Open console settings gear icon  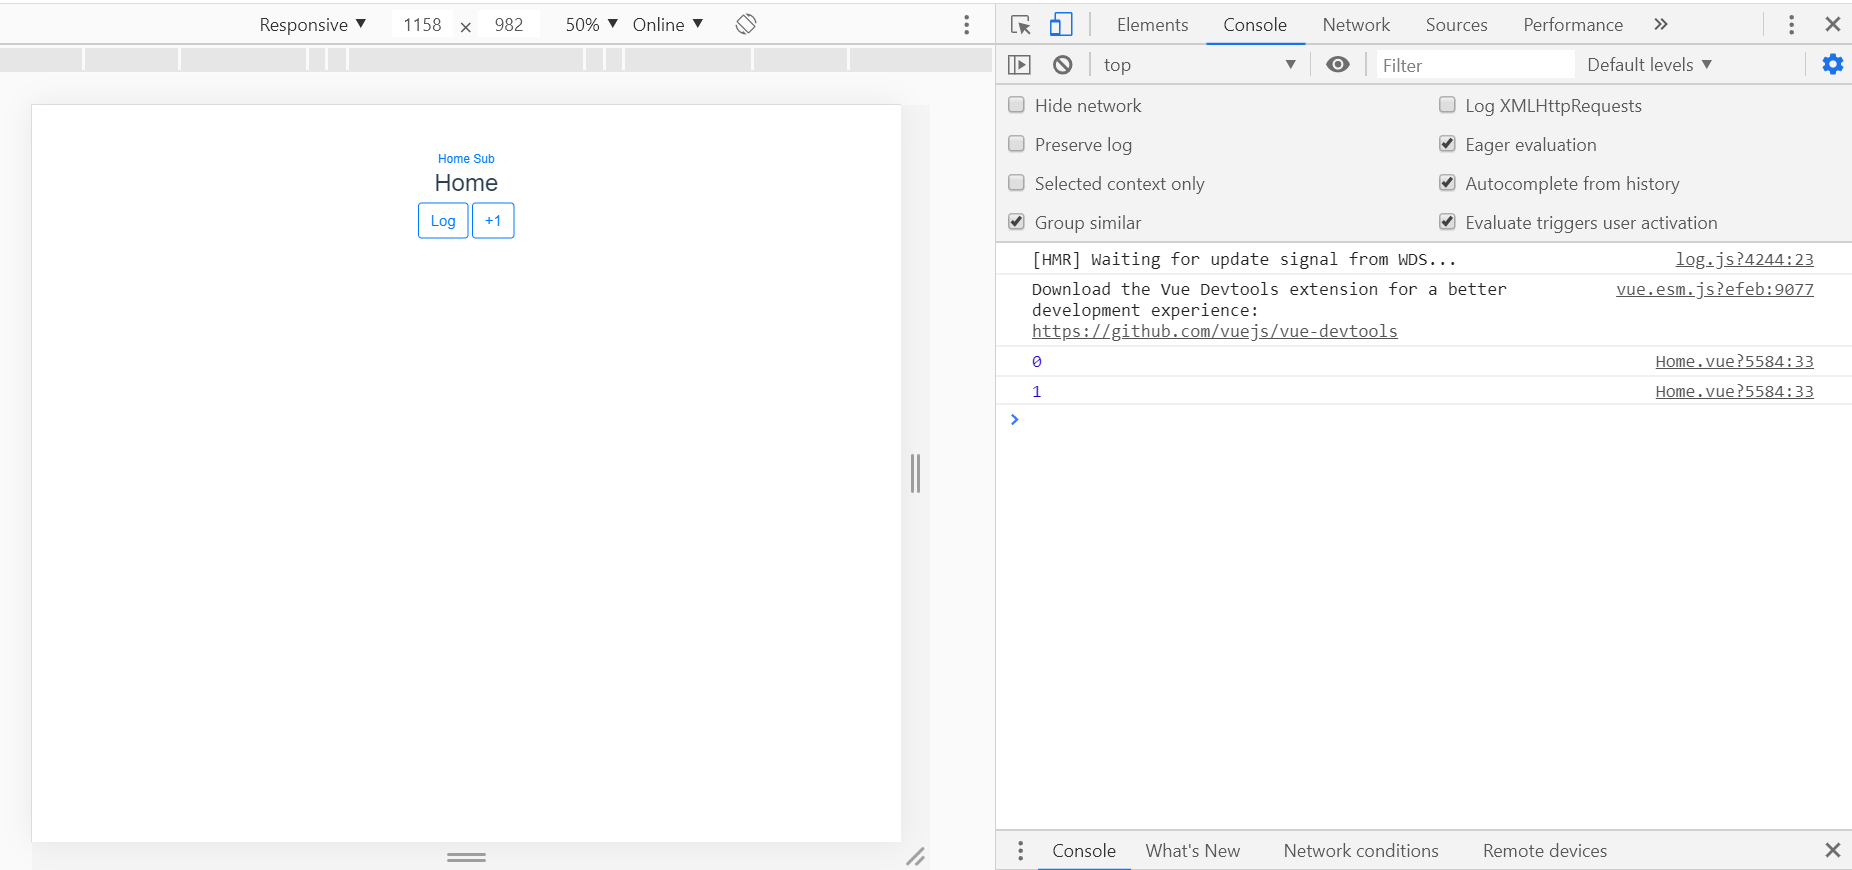click(1832, 65)
